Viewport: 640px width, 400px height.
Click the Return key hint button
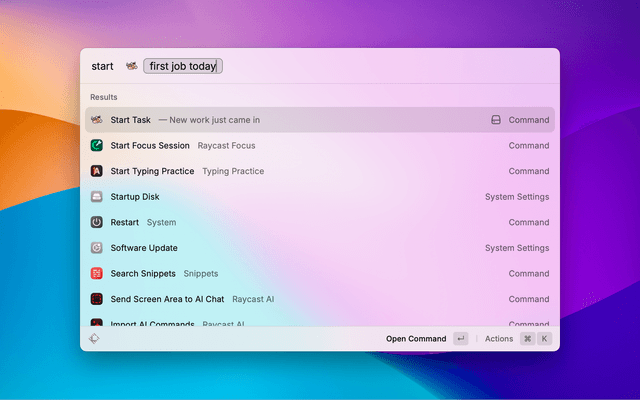460,339
